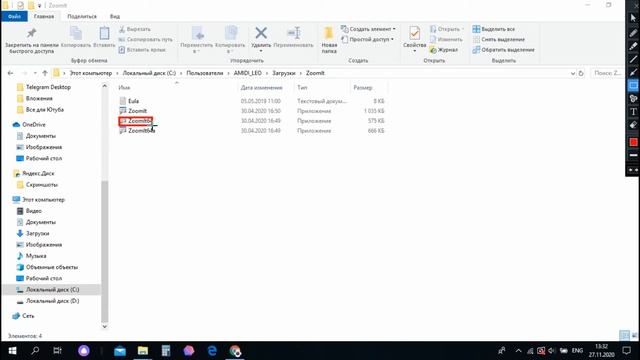Open the arrow under Удалить

[x=261, y=51]
